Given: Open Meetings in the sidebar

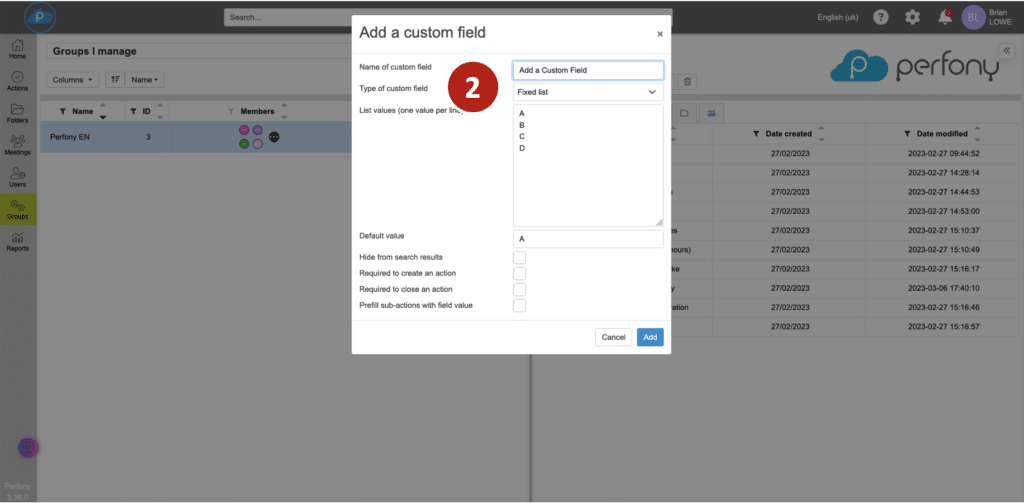Looking at the screenshot, I should [17, 145].
